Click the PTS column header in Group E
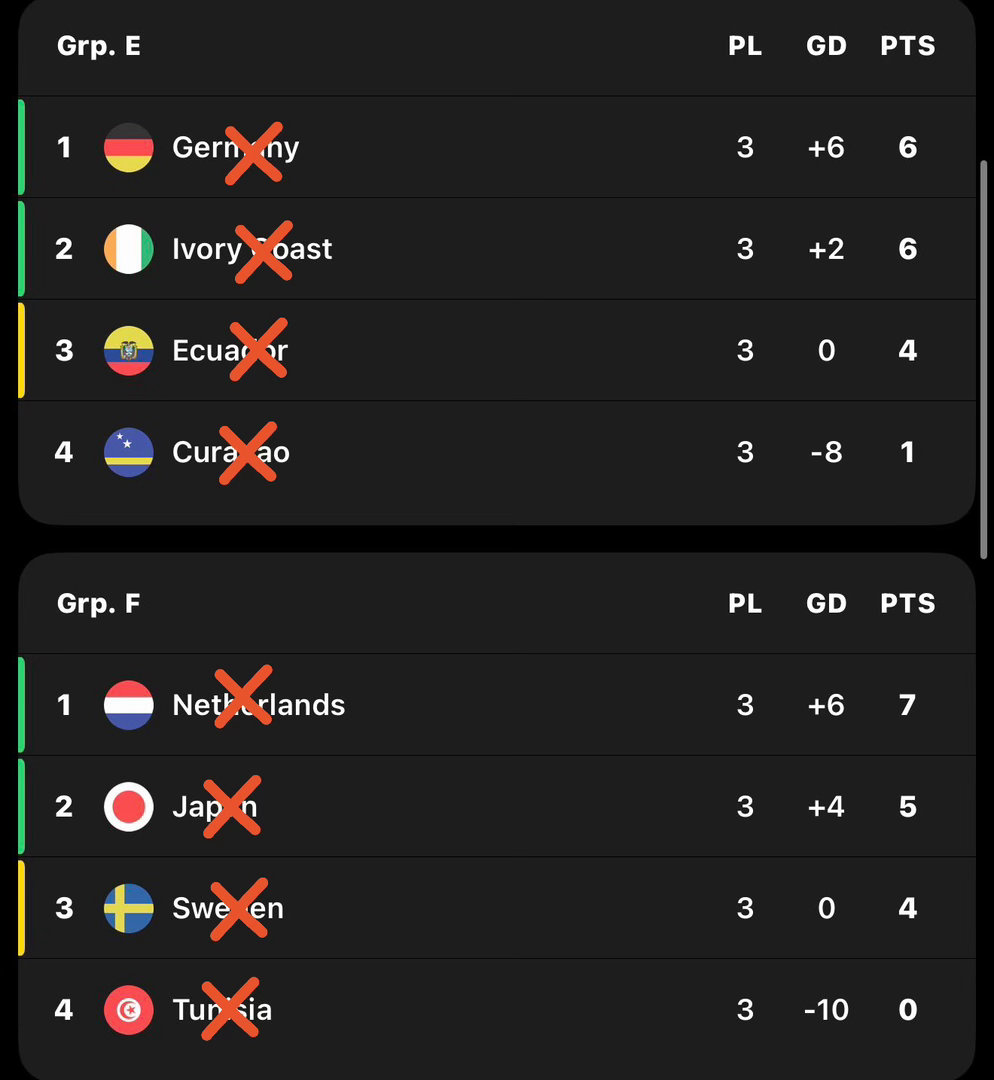Image resolution: width=994 pixels, height=1080 pixels. pos(908,46)
